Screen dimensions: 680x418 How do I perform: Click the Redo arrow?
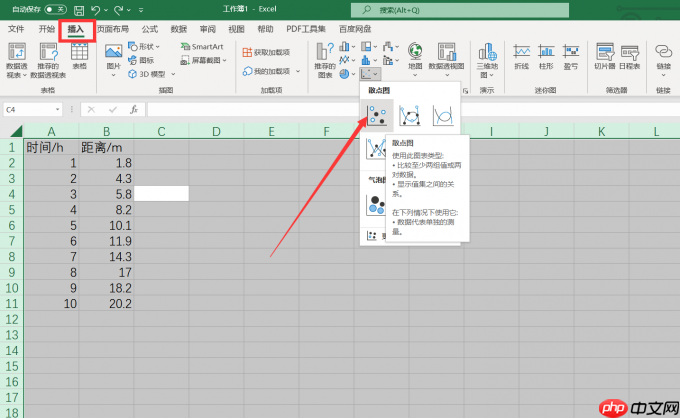tap(118, 10)
